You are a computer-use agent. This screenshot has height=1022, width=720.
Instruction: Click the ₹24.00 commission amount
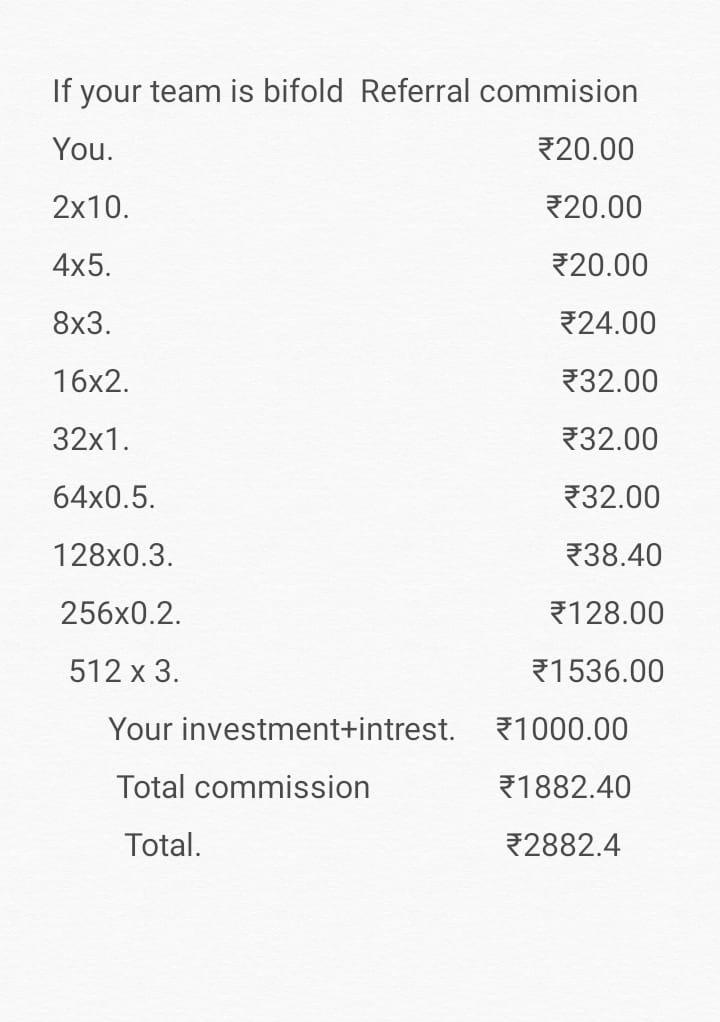tap(608, 324)
